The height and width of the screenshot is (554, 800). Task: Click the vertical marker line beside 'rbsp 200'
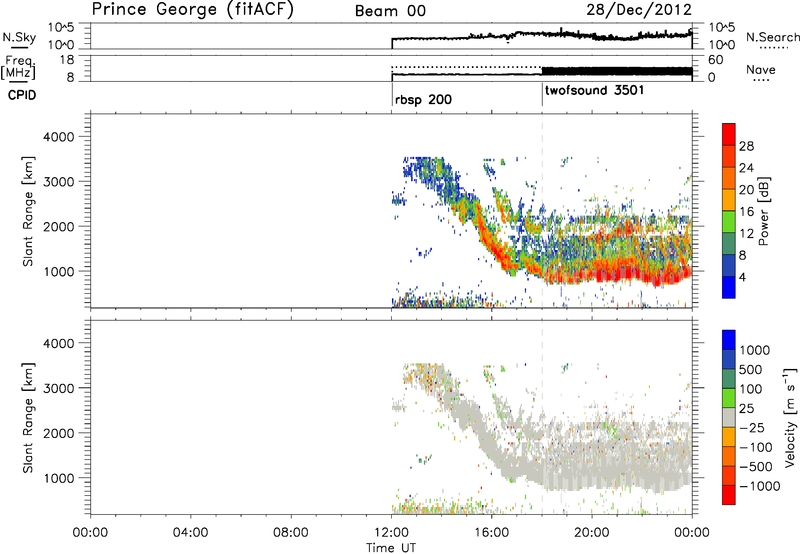(x=392, y=94)
